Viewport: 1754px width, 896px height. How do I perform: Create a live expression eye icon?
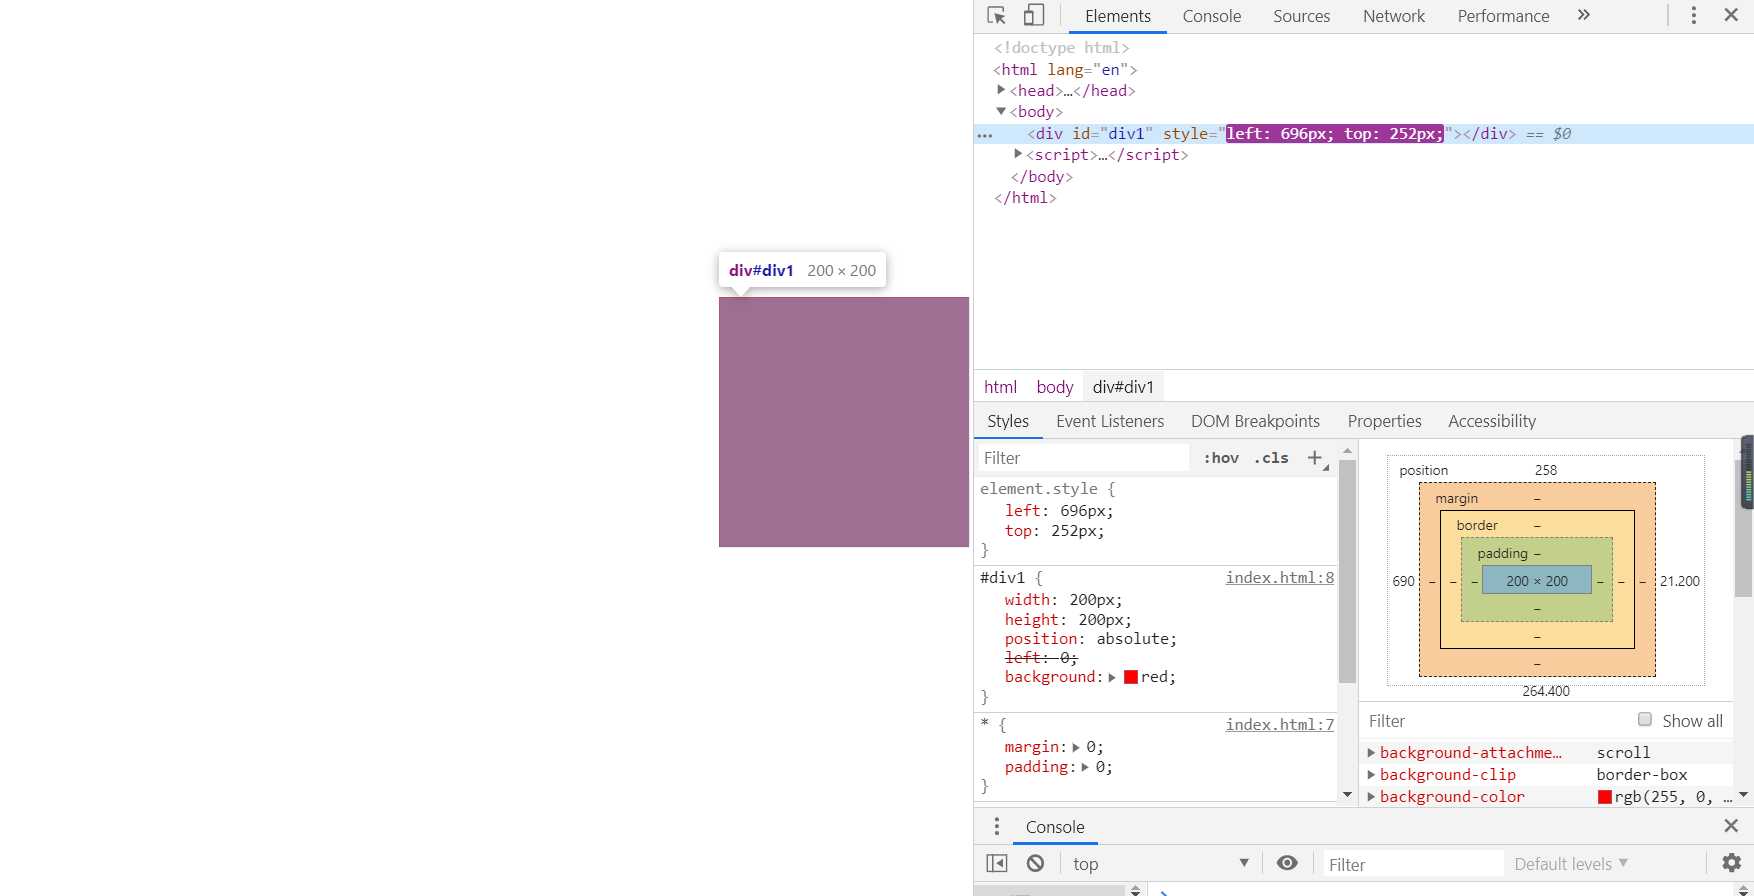coord(1287,864)
